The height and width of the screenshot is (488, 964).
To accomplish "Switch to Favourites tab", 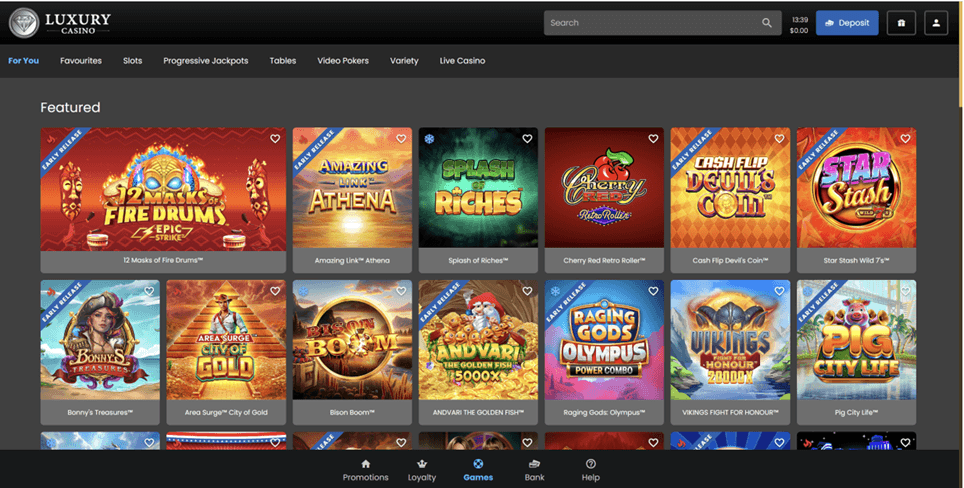I will [81, 60].
